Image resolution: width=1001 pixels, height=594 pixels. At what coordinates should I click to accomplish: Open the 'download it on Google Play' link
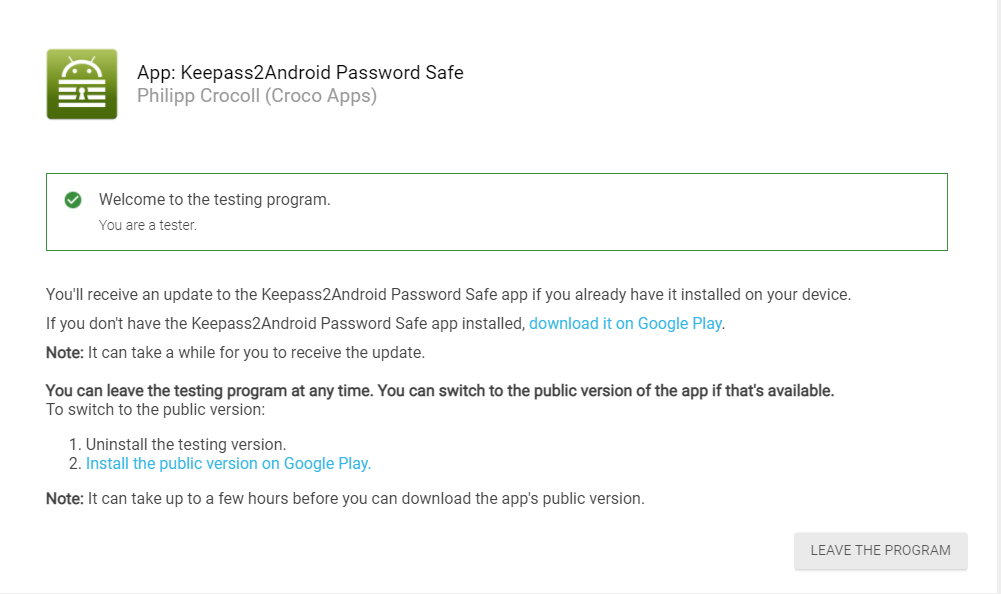tap(625, 323)
